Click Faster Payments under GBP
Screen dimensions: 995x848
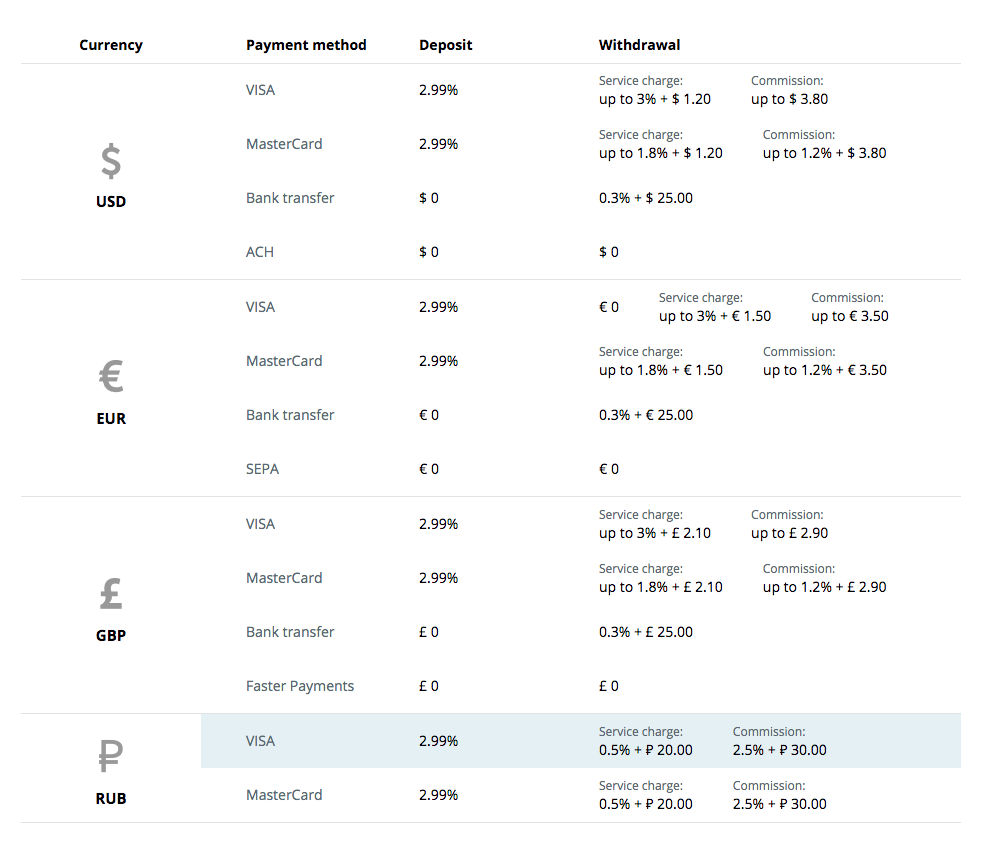pyautogui.click(x=300, y=686)
